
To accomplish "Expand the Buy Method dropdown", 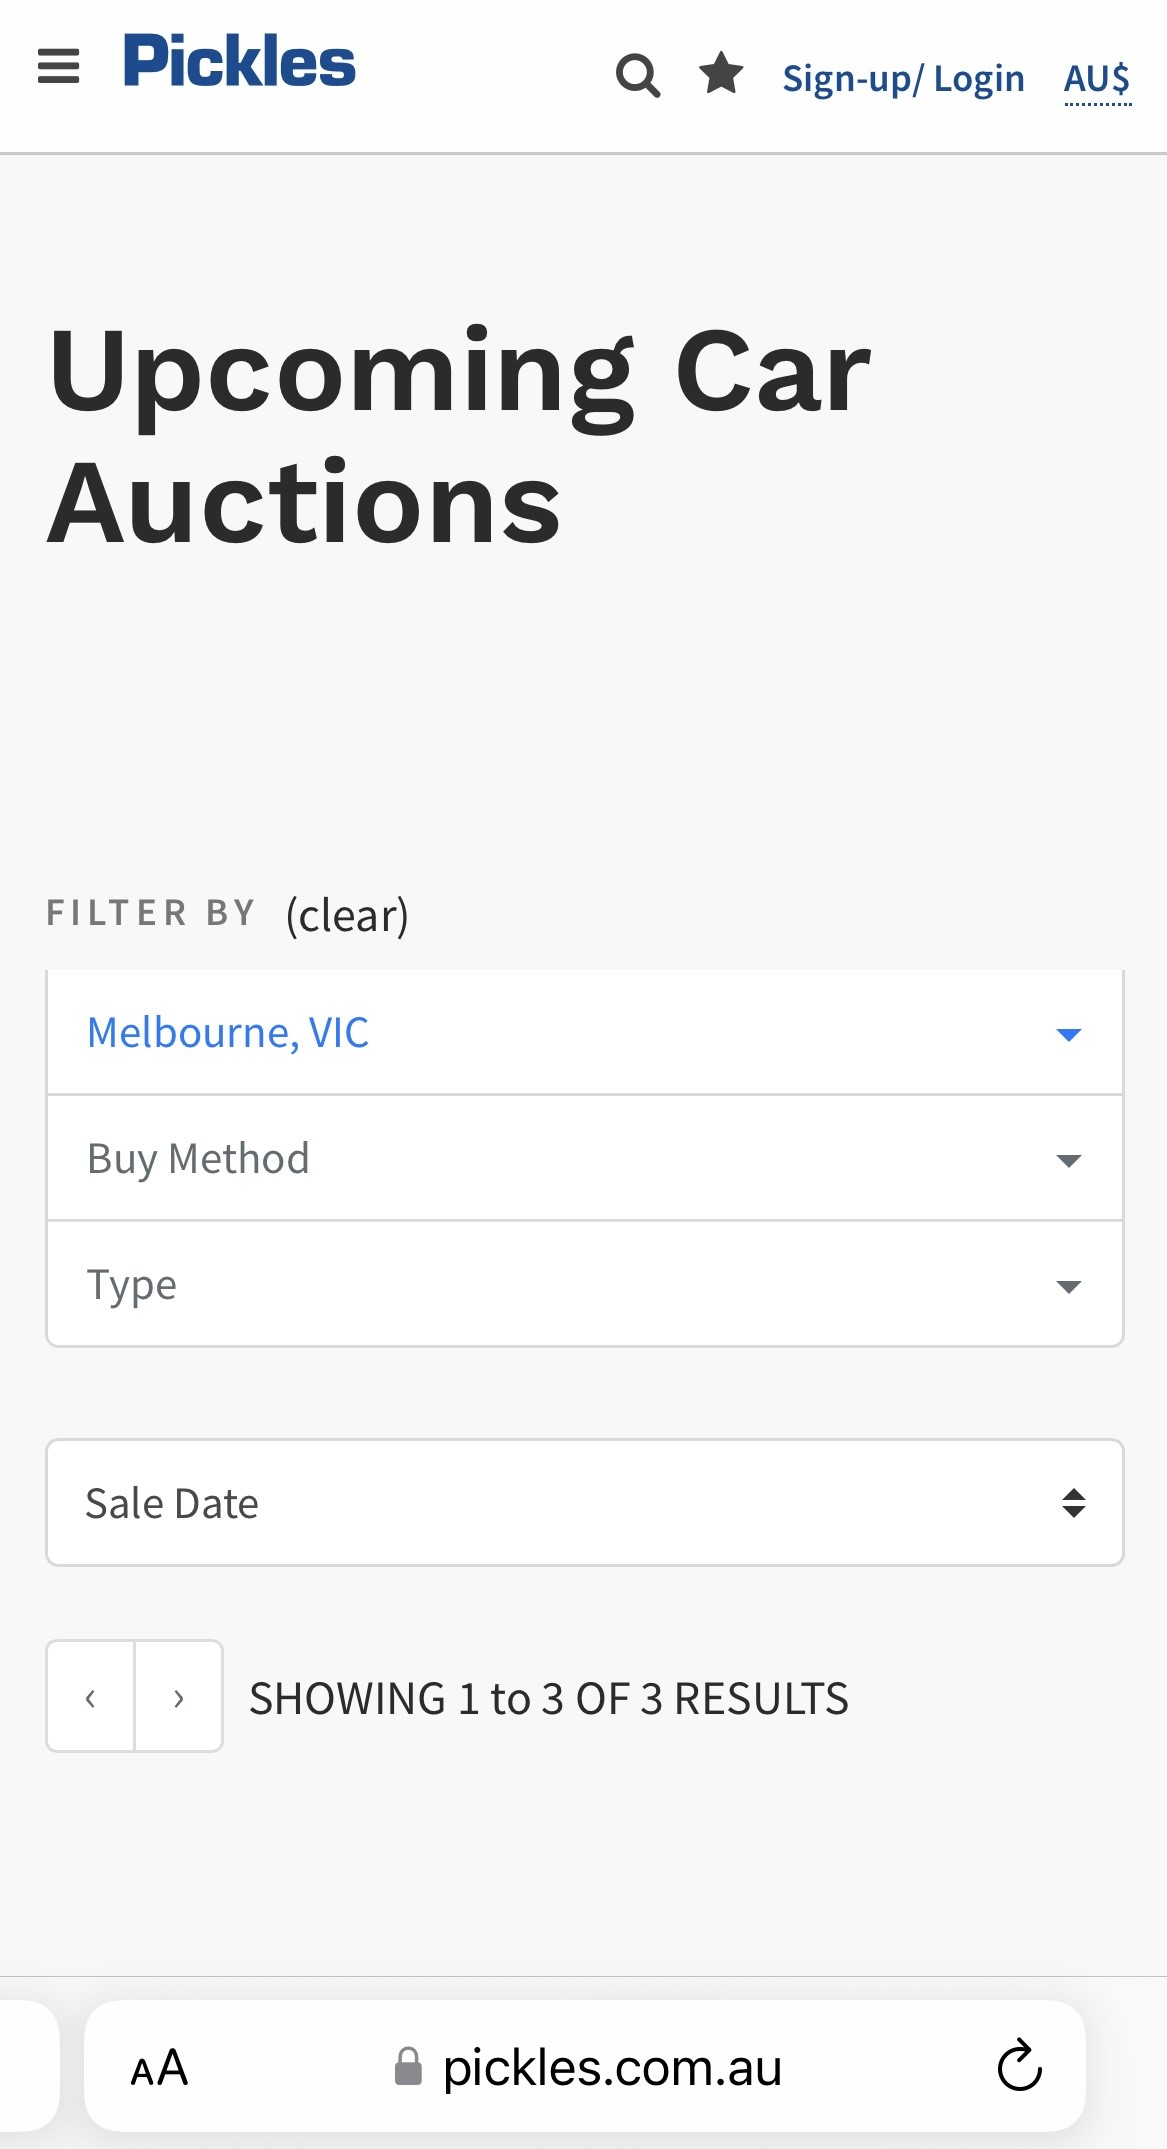I will 585,1159.
